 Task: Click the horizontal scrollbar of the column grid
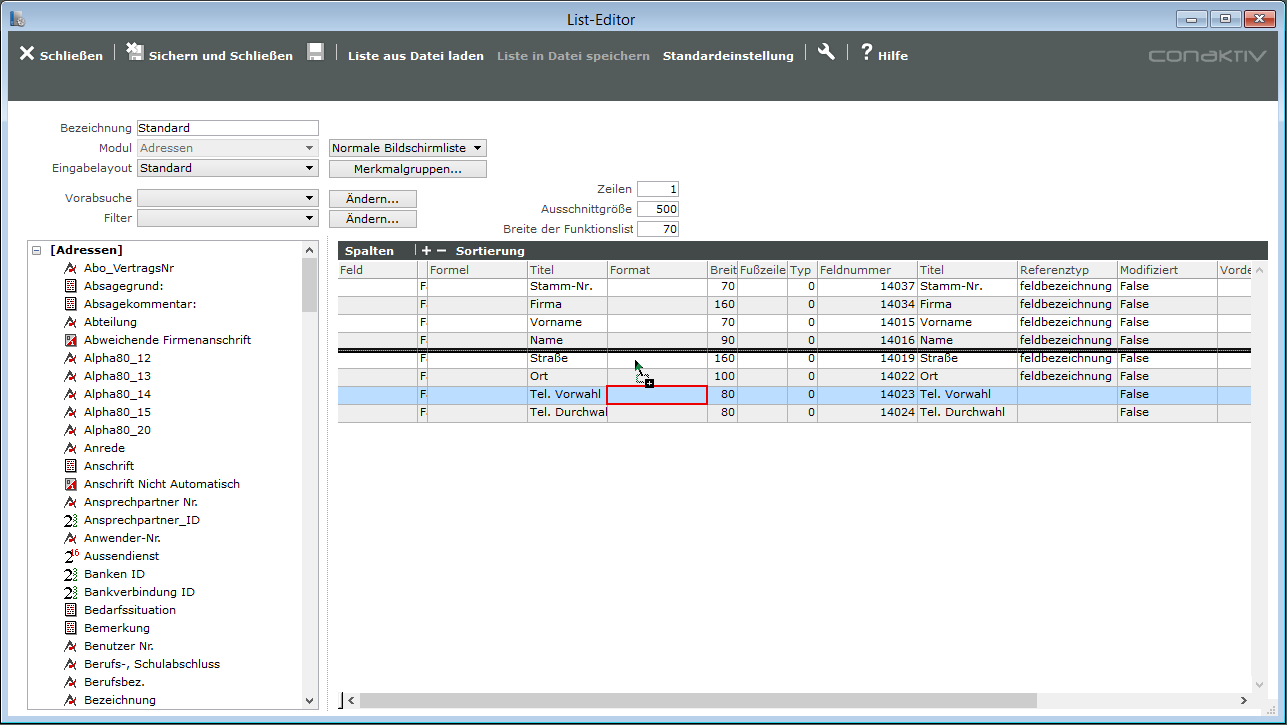pos(700,701)
